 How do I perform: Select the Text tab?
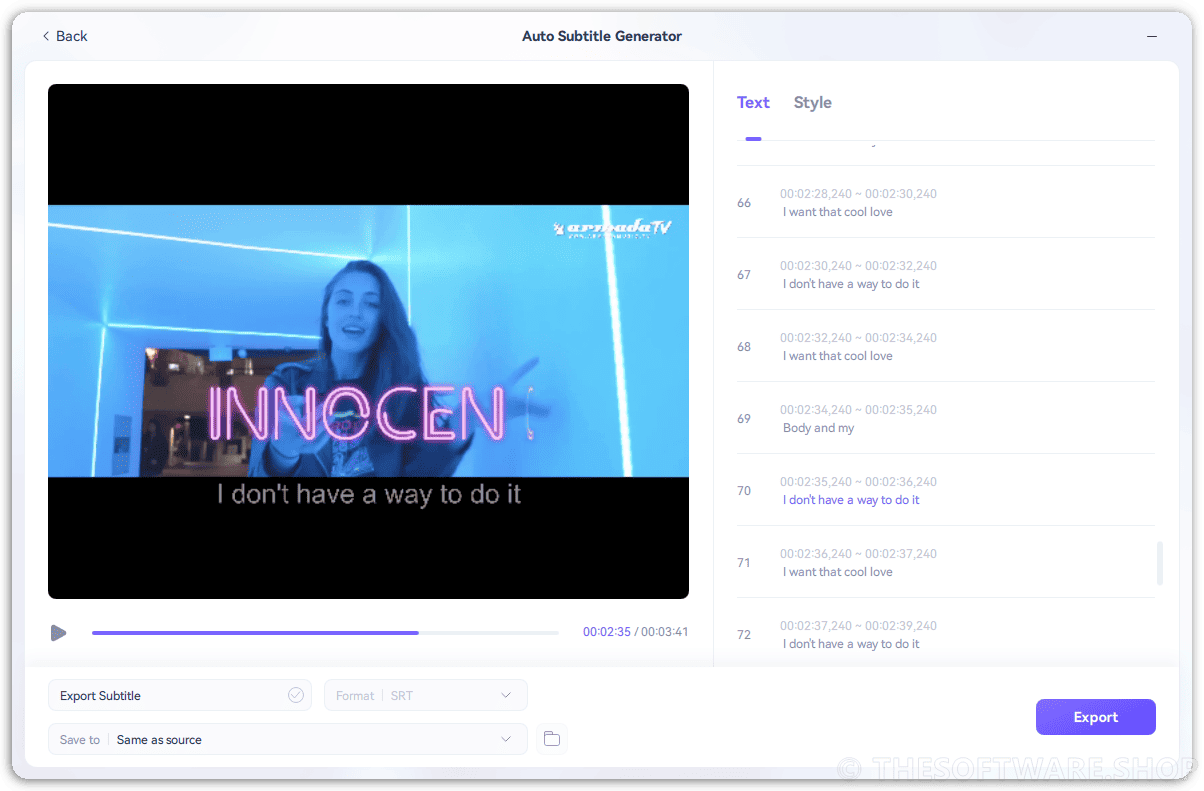tap(753, 102)
